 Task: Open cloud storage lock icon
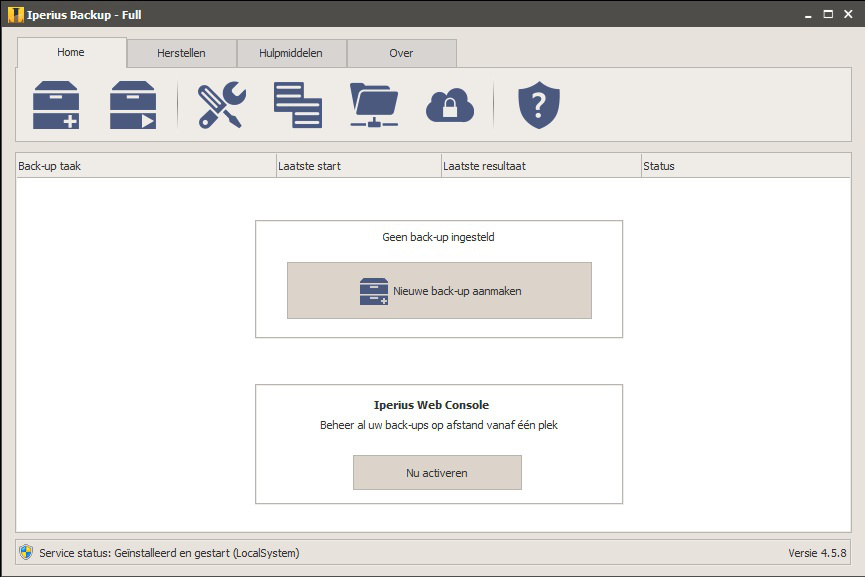coord(450,105)
